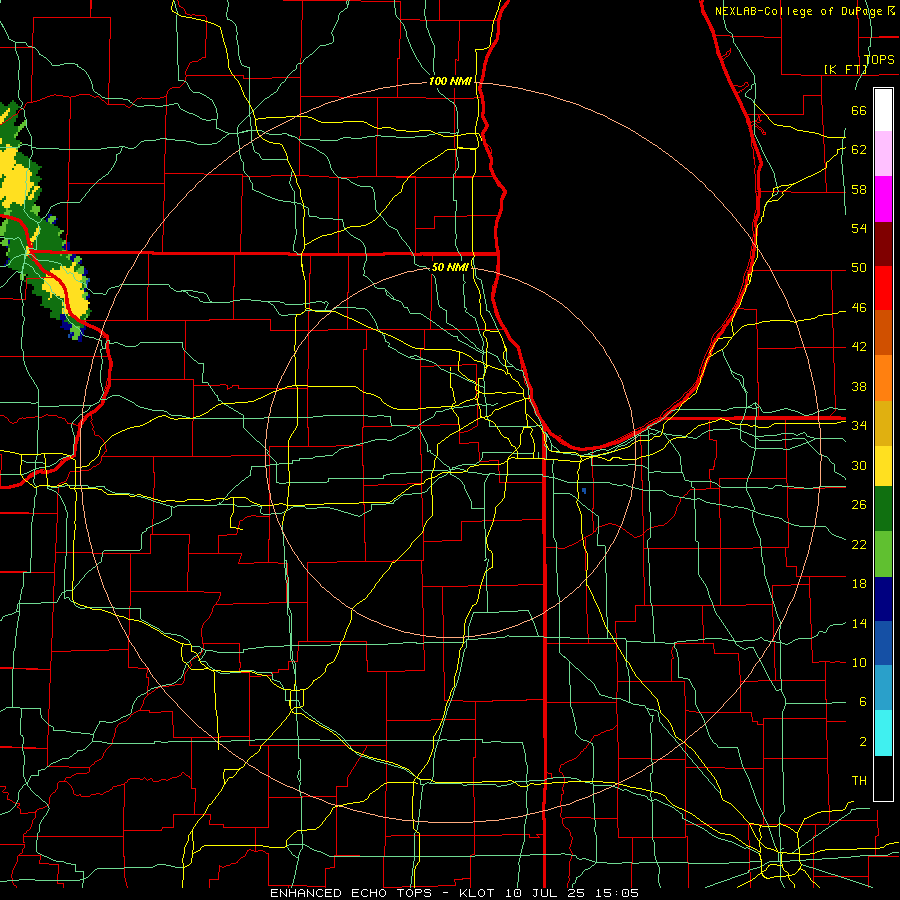
Task: Click the white swatch in the tops legend
Action: pos(883,110)
